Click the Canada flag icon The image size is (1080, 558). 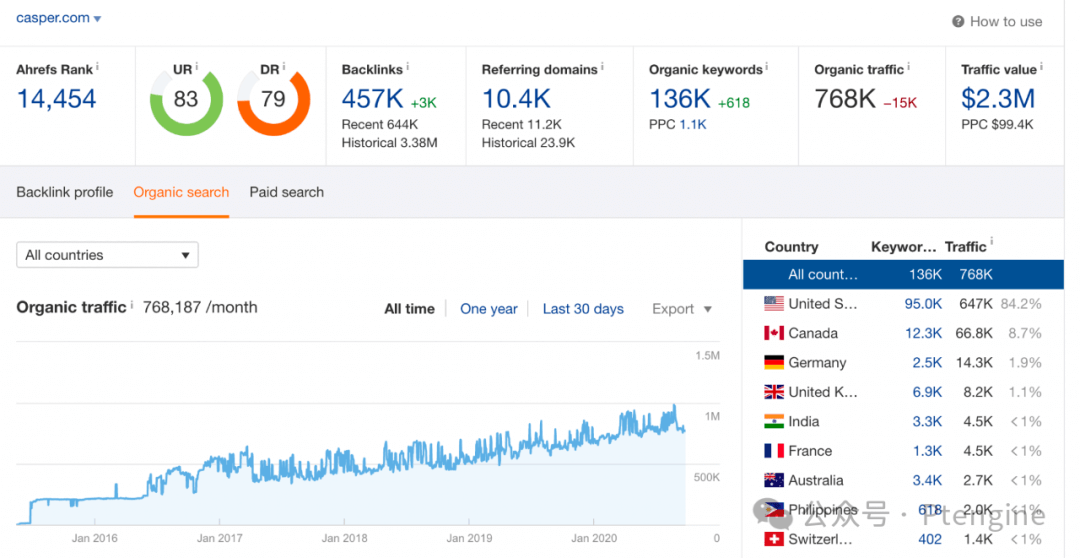coord(773,333)
